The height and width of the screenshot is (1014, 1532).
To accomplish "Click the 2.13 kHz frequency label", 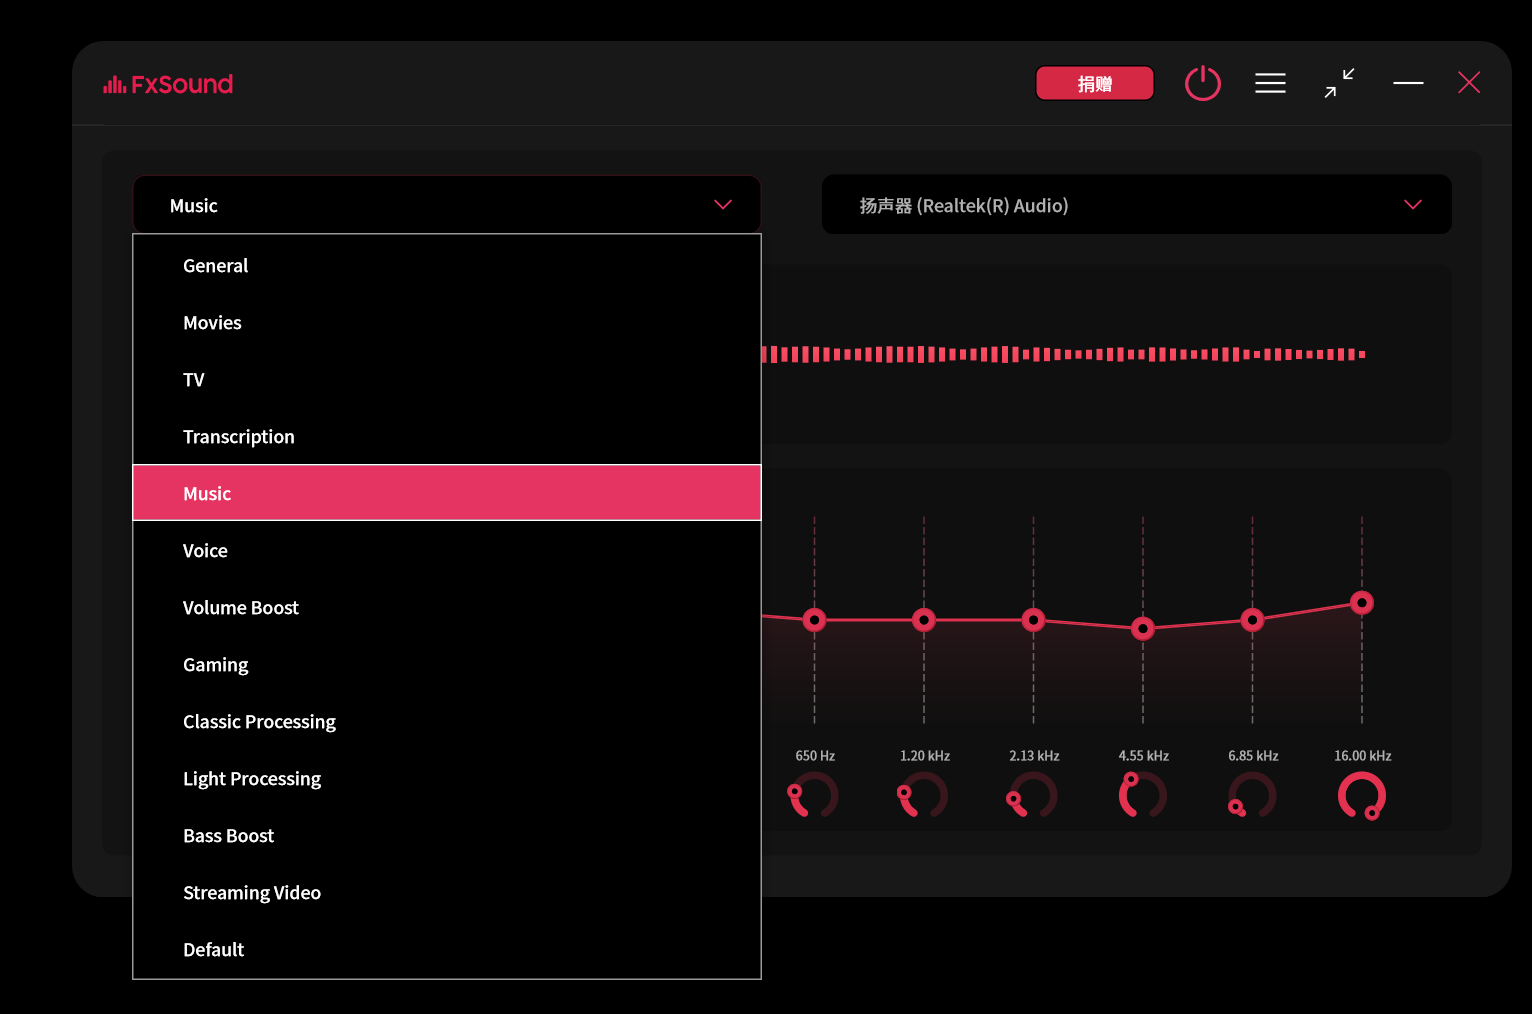I will pyautogui.click(x=1034, y=756).
